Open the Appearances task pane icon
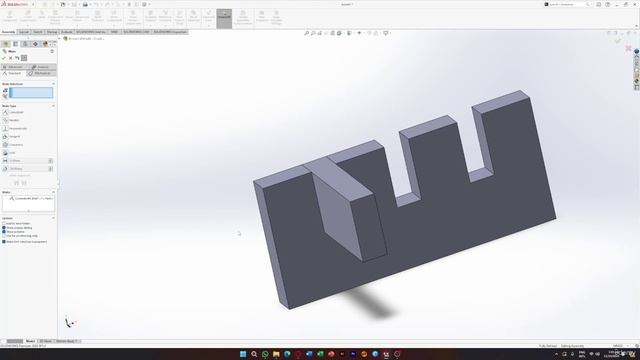This screenshot has height=360, width=640. click(x=636, y=81)
